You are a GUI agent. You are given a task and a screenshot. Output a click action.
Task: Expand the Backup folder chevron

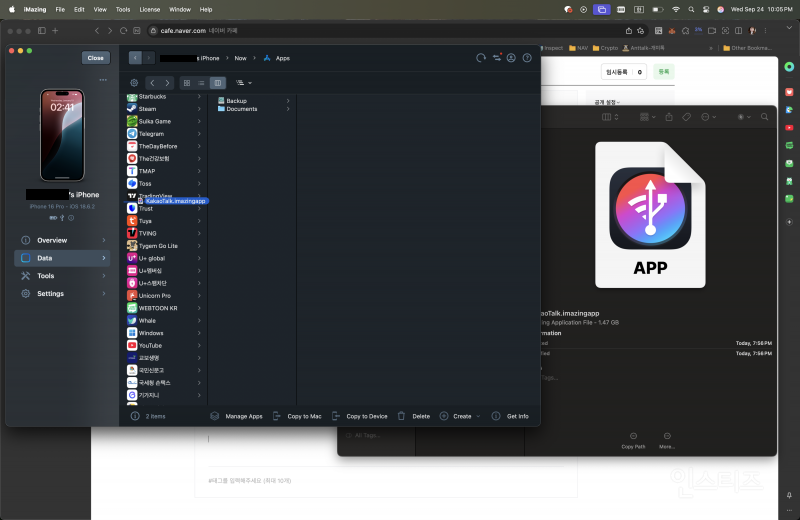pyautogui.click(x=288, y=101)
